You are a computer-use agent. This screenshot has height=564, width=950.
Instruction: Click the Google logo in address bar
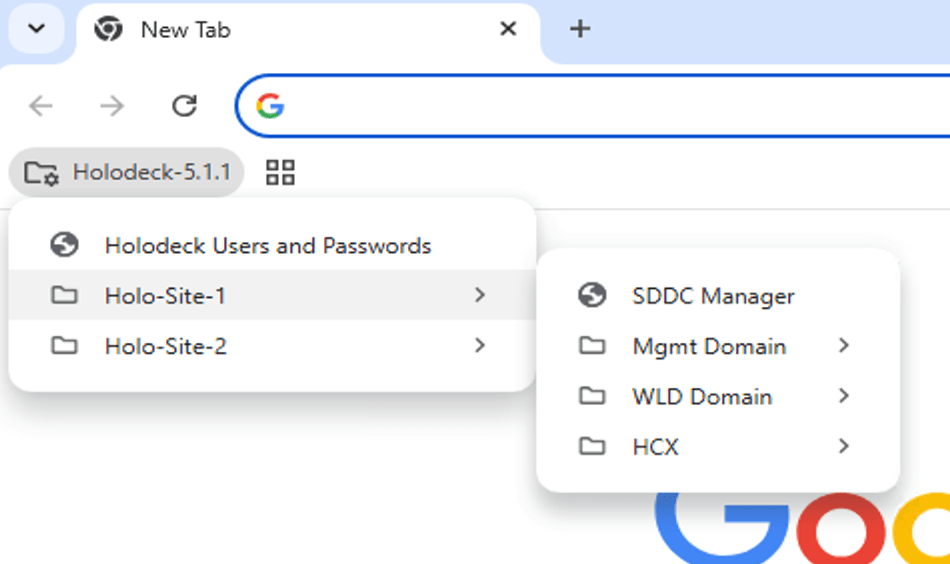pos(270,106)
